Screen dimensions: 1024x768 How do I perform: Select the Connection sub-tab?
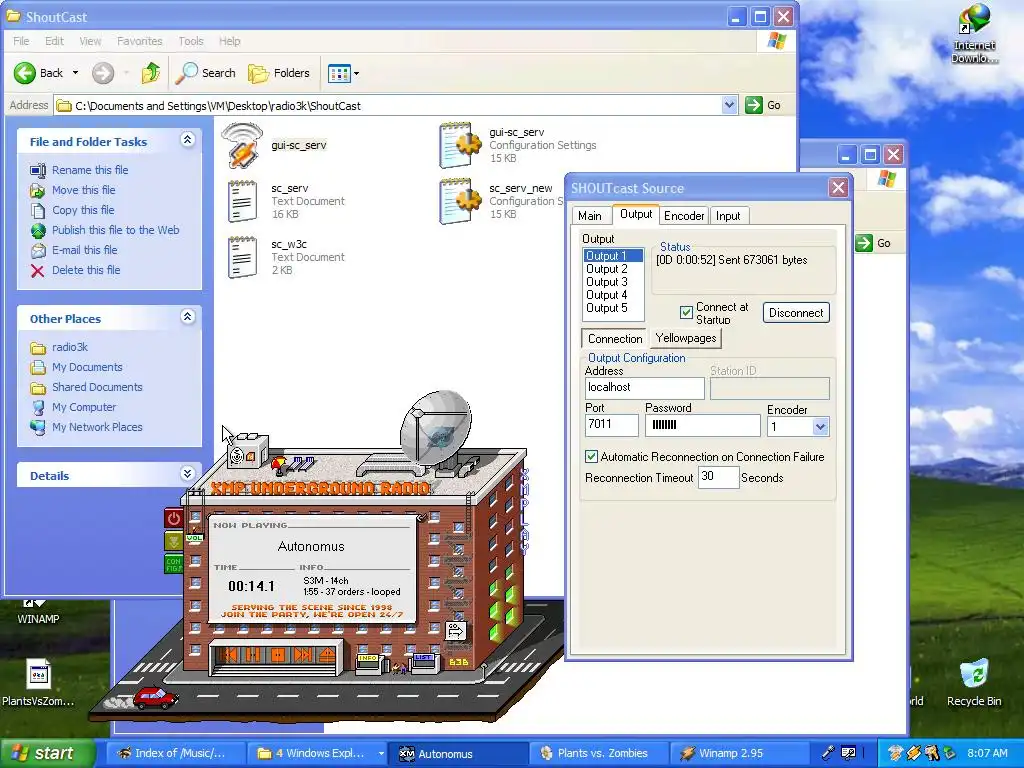(x=615, y=338)
